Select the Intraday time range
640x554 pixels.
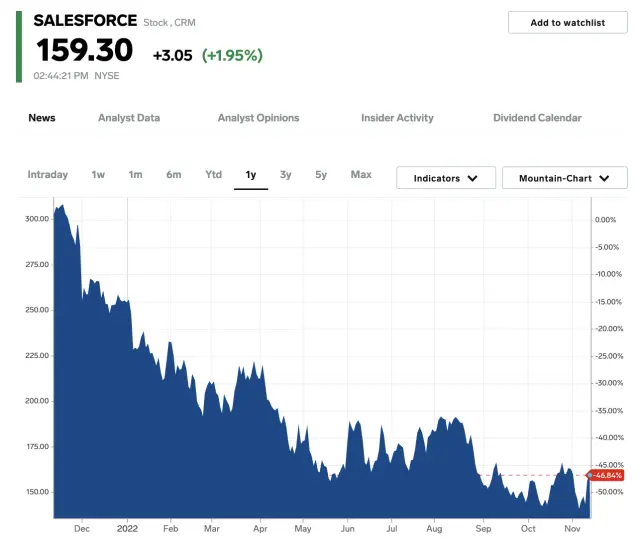coord(48,175)
